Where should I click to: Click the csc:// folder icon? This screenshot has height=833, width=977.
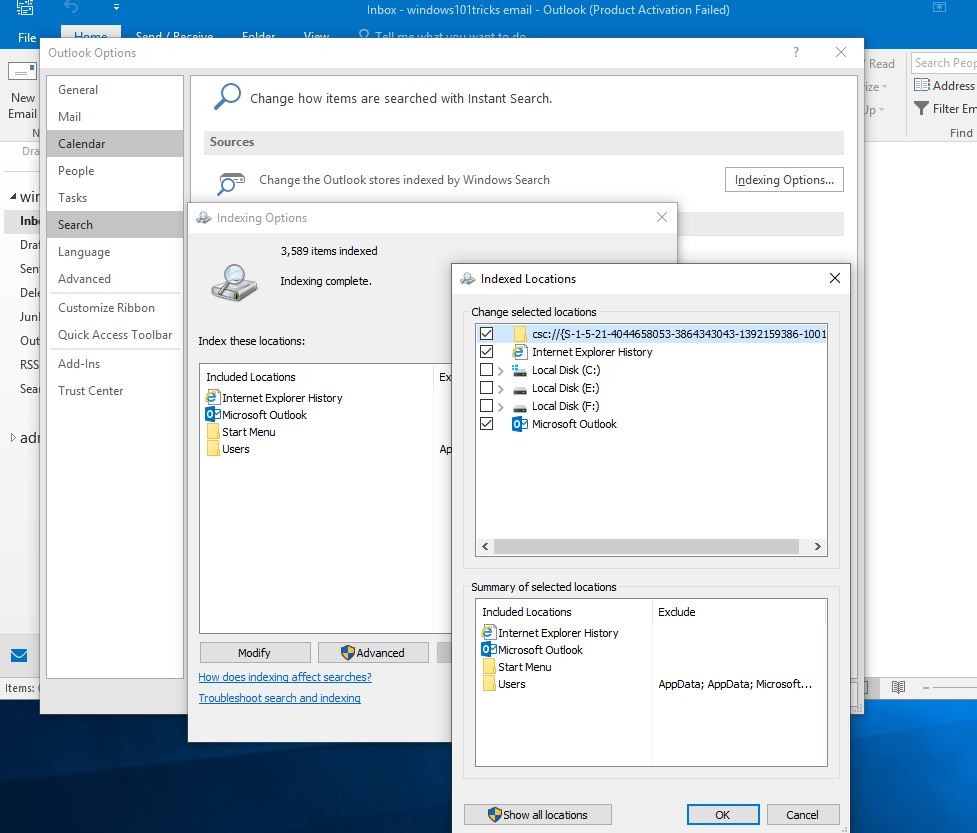point(520,333)
